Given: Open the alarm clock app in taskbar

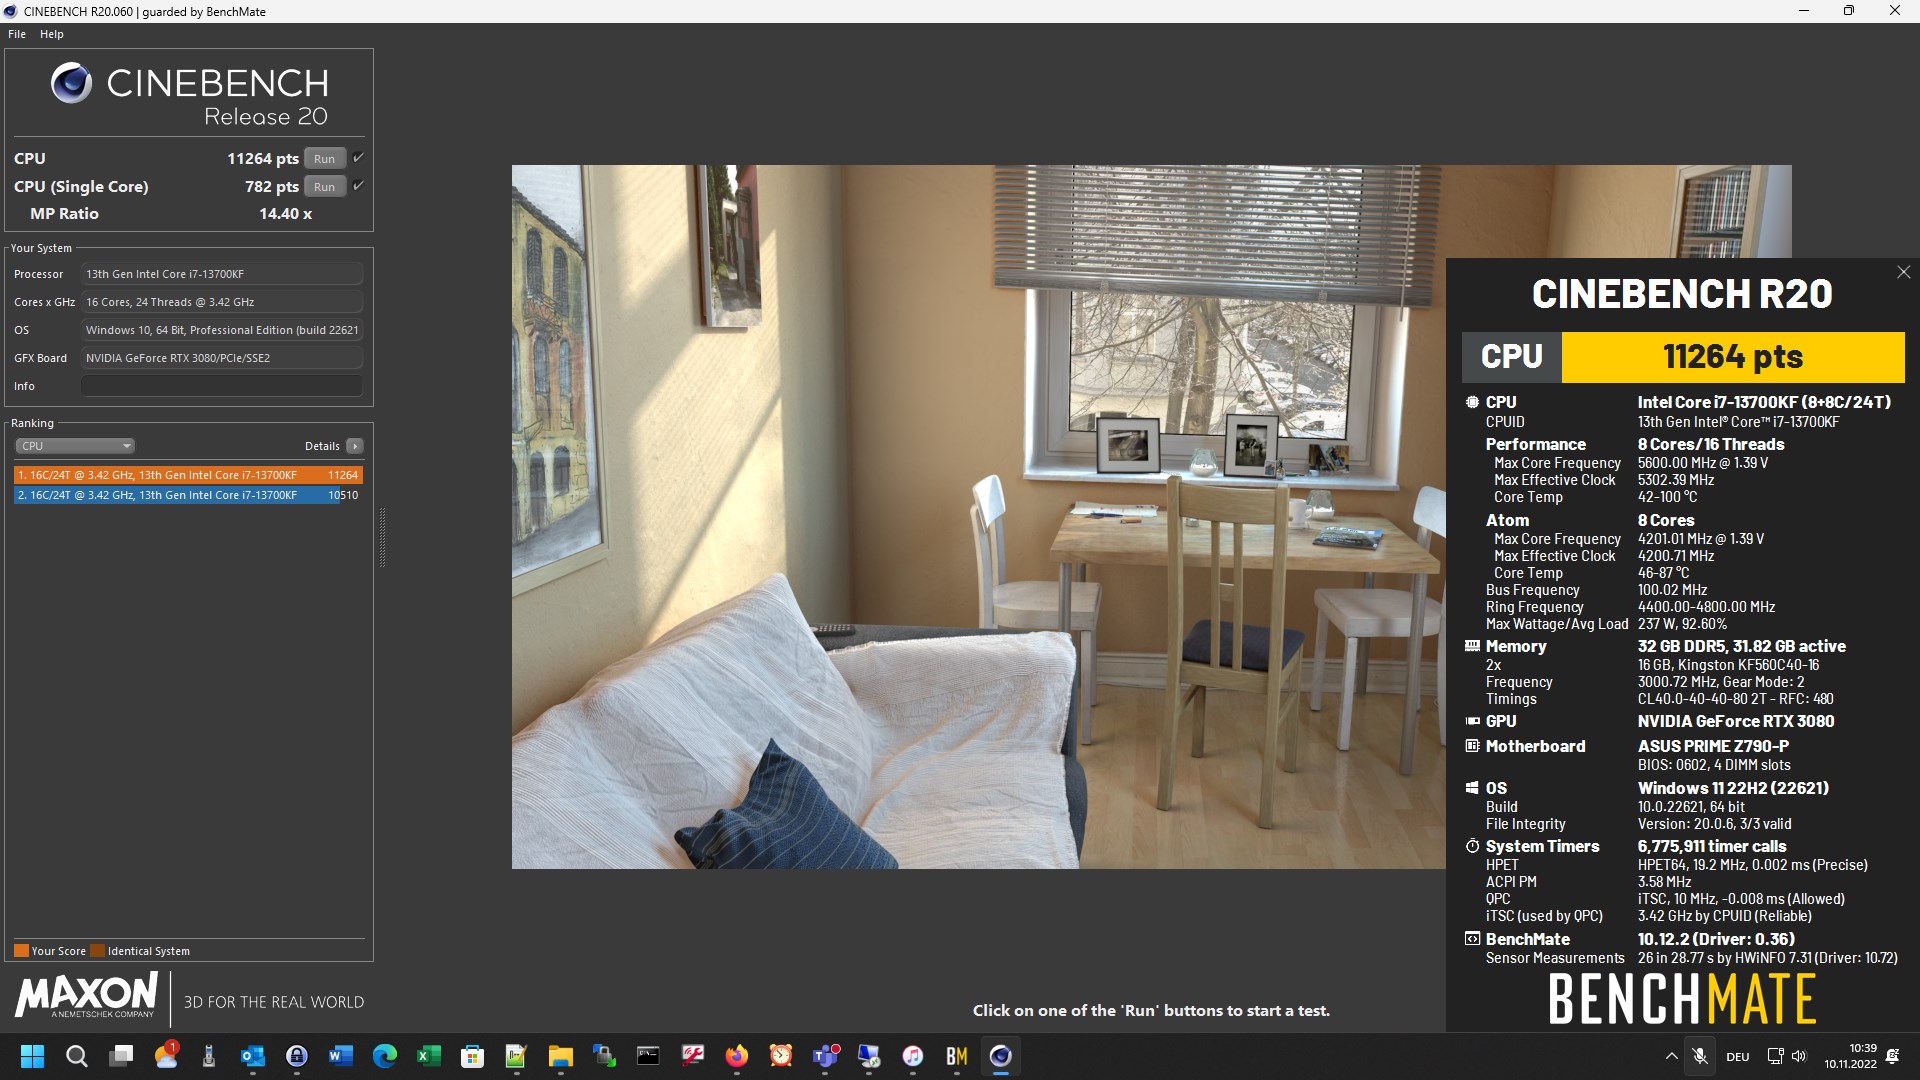Looking at the screenshot, I should point(781,1056).
